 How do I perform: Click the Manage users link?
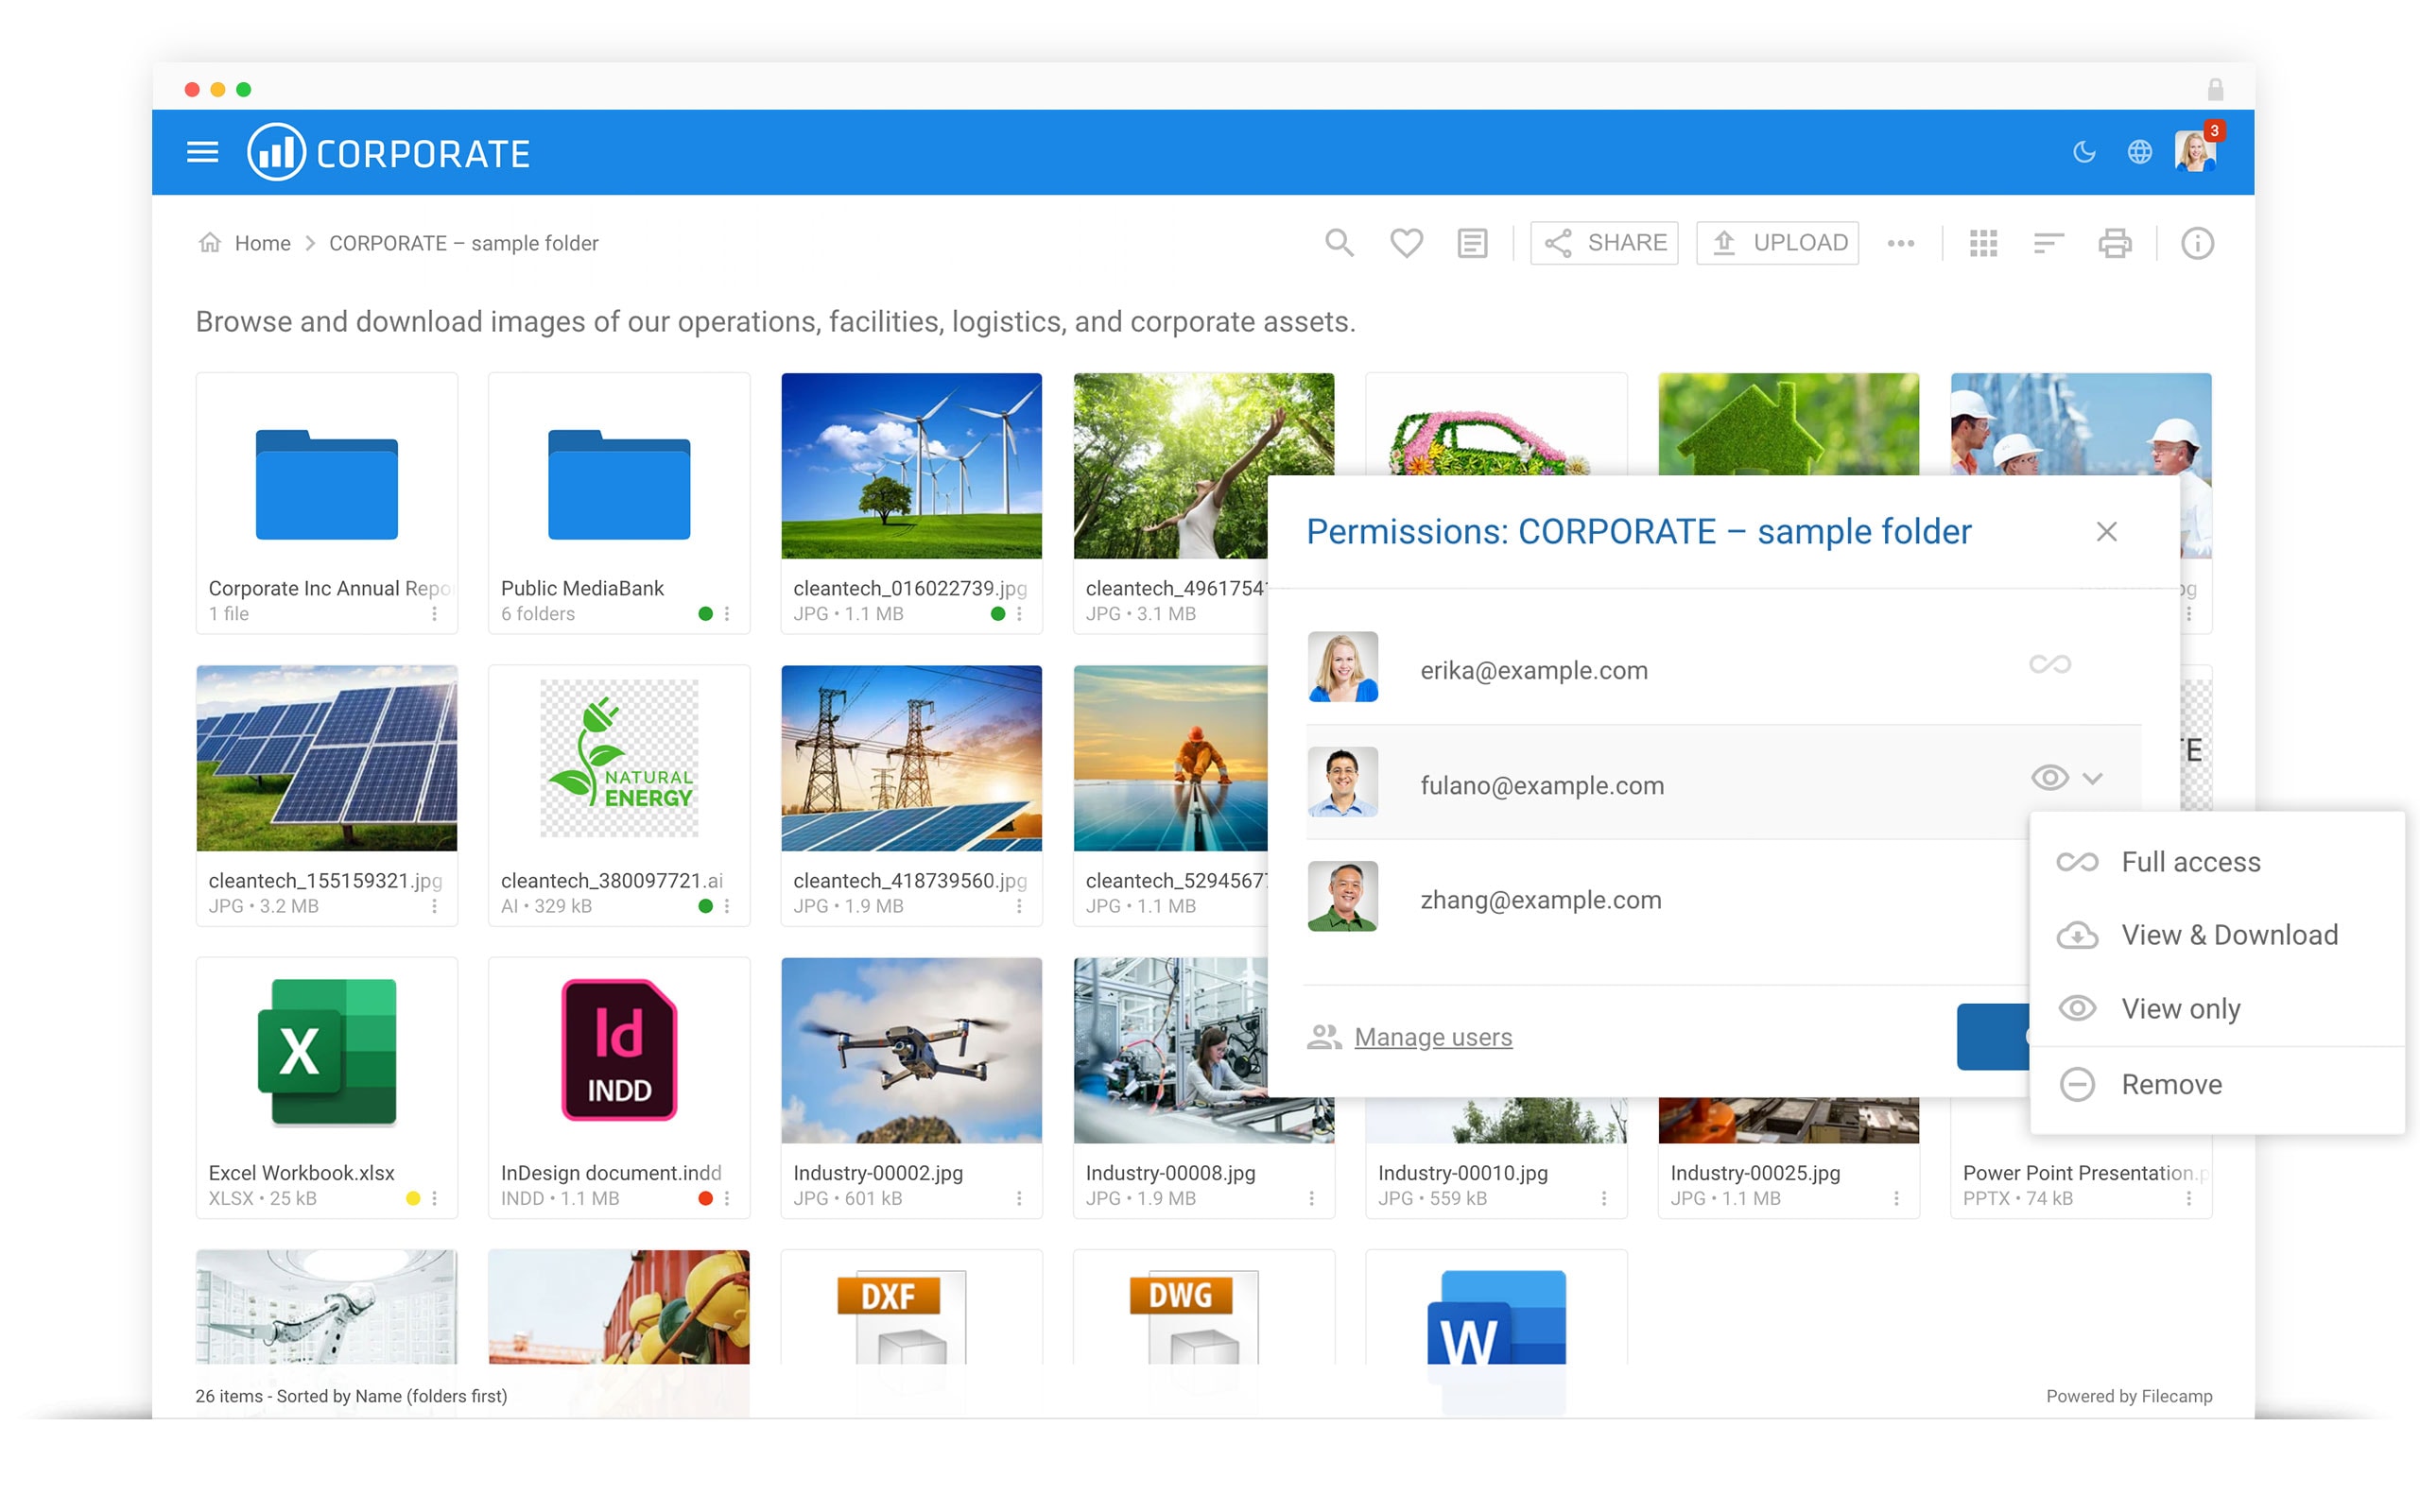click(x=1432, y=1037)
